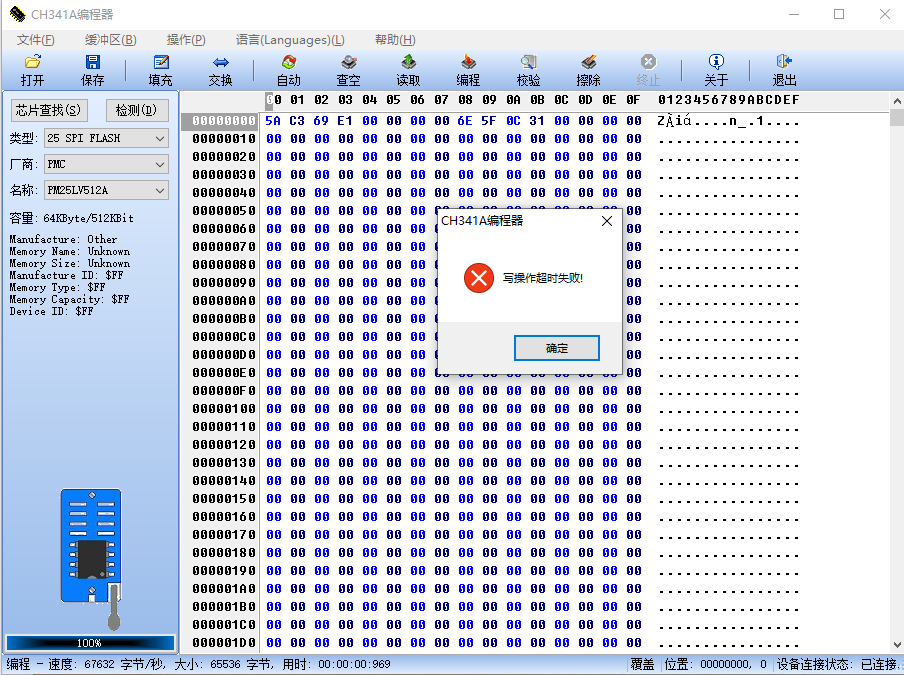The image size is (904, 675).
Task: Click the 编程 (Program) toolbar icon
Action: click(468, 62)
